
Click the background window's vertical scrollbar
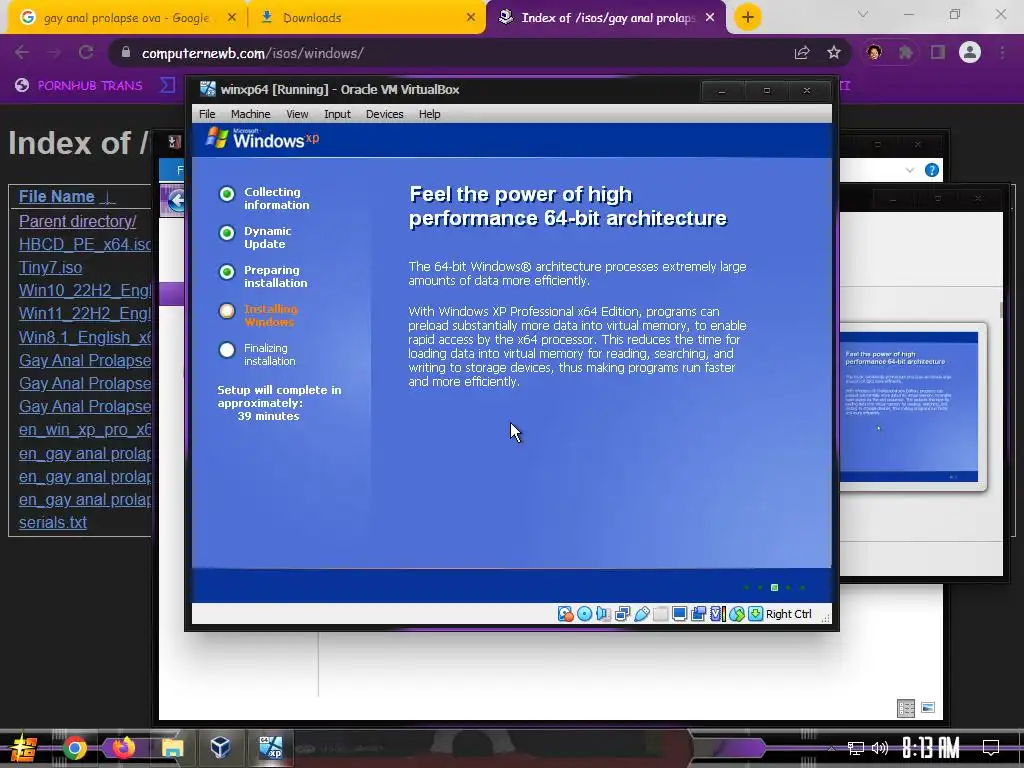click(x=1000, y=310)
